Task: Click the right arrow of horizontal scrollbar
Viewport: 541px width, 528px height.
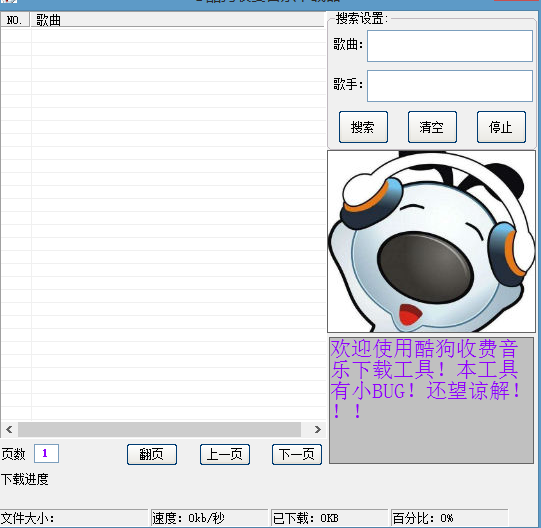Action: coord(317,429)
